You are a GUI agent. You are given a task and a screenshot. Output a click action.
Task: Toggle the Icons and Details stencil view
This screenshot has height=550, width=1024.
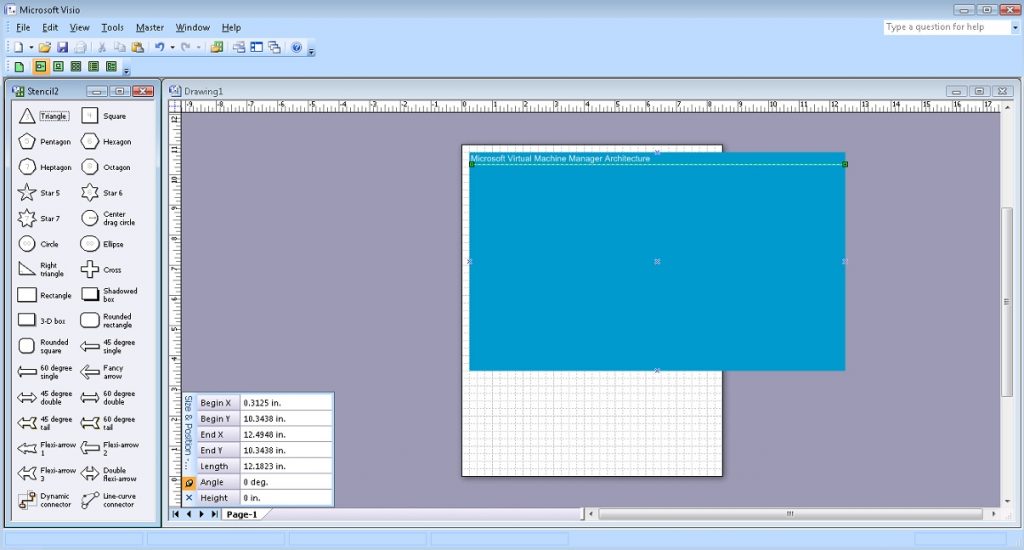pyautogui.click(x=111, y=67)
